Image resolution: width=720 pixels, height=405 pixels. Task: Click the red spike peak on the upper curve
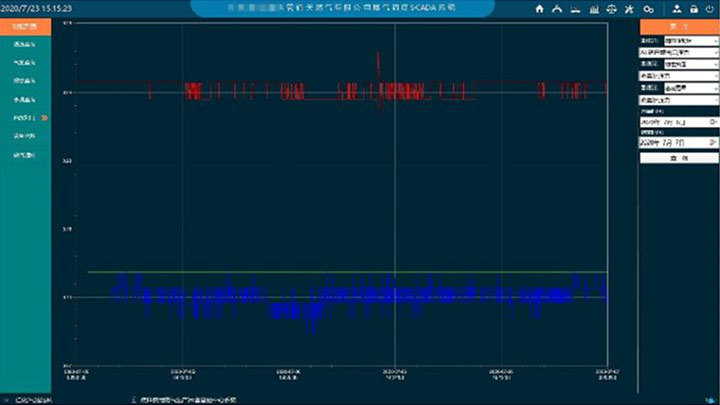(x=378, y=54)
